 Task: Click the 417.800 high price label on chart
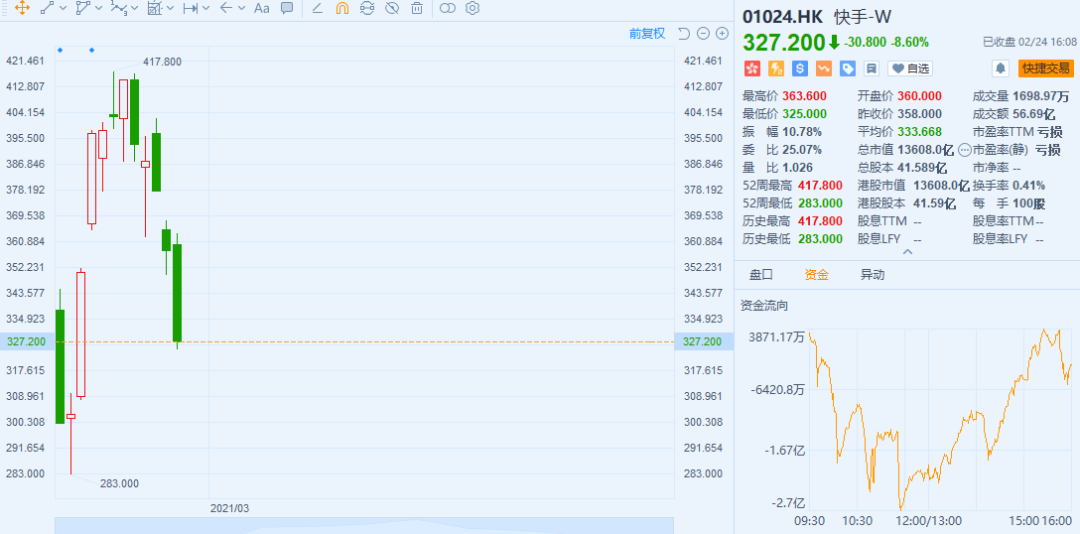coord(163,62)
